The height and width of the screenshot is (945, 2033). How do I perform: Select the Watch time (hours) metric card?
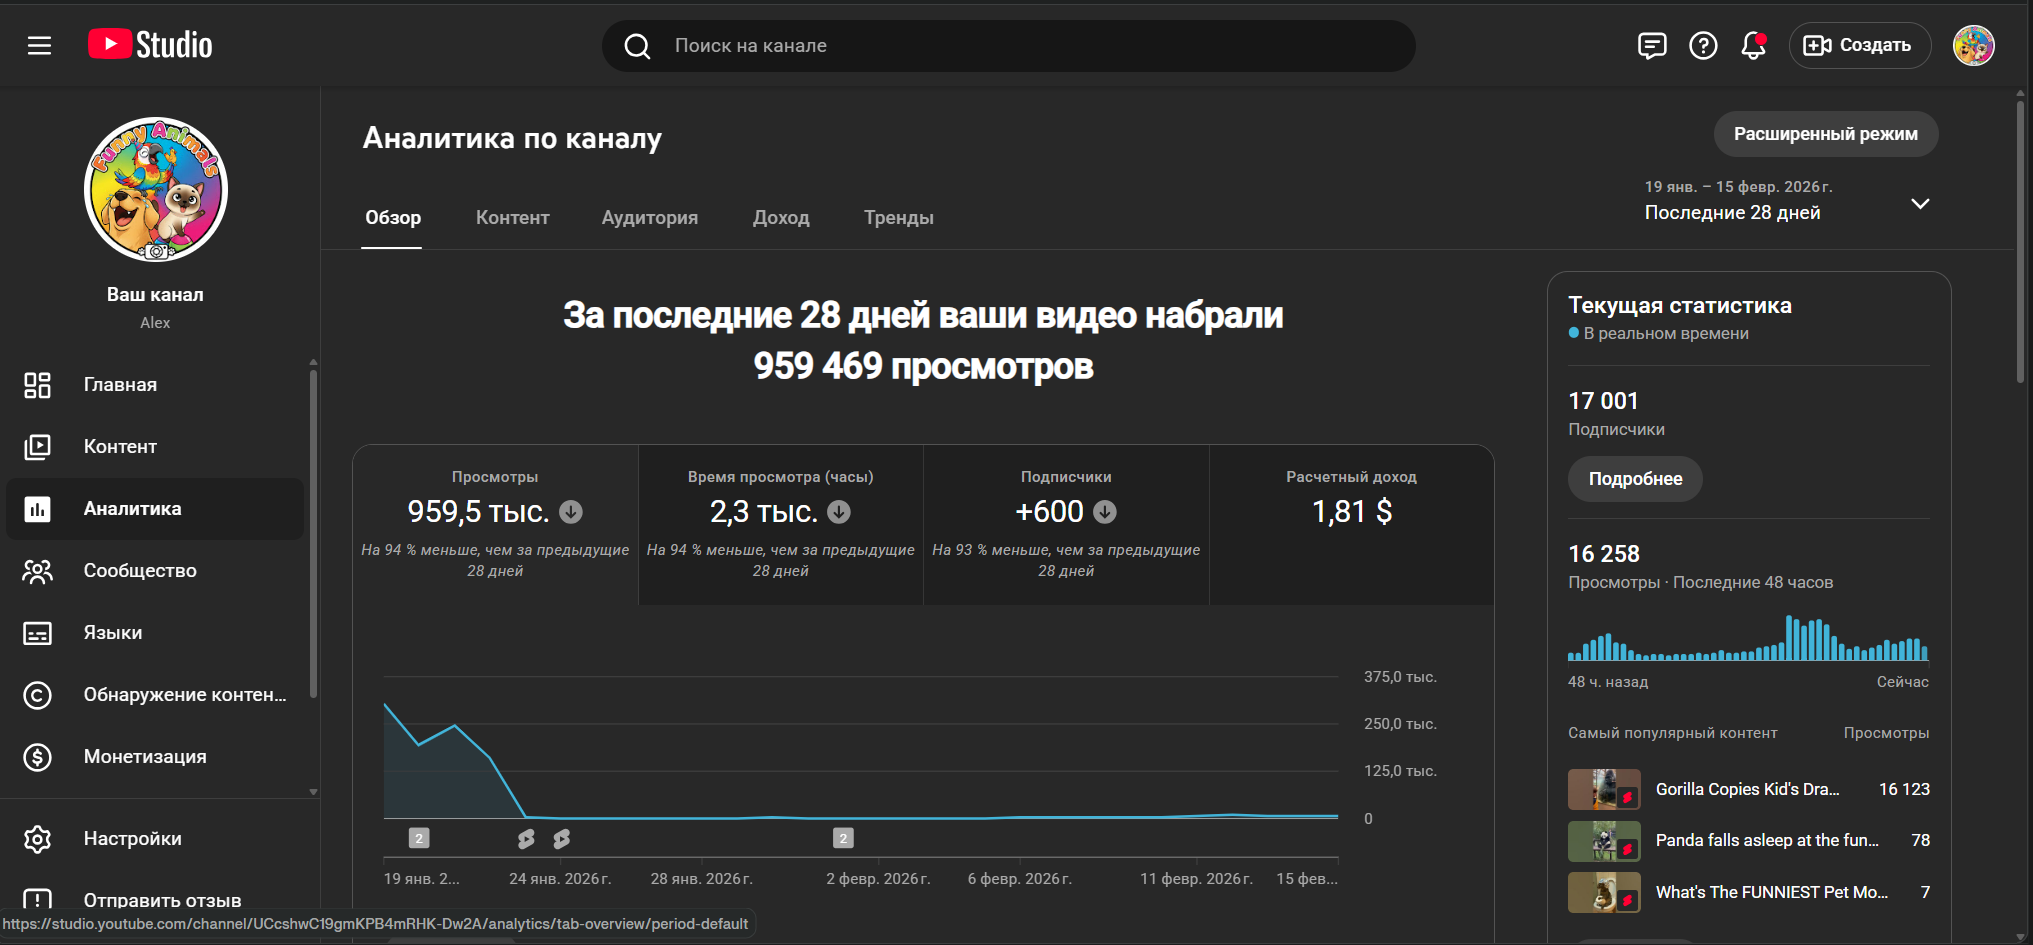[x=780, y=525]
